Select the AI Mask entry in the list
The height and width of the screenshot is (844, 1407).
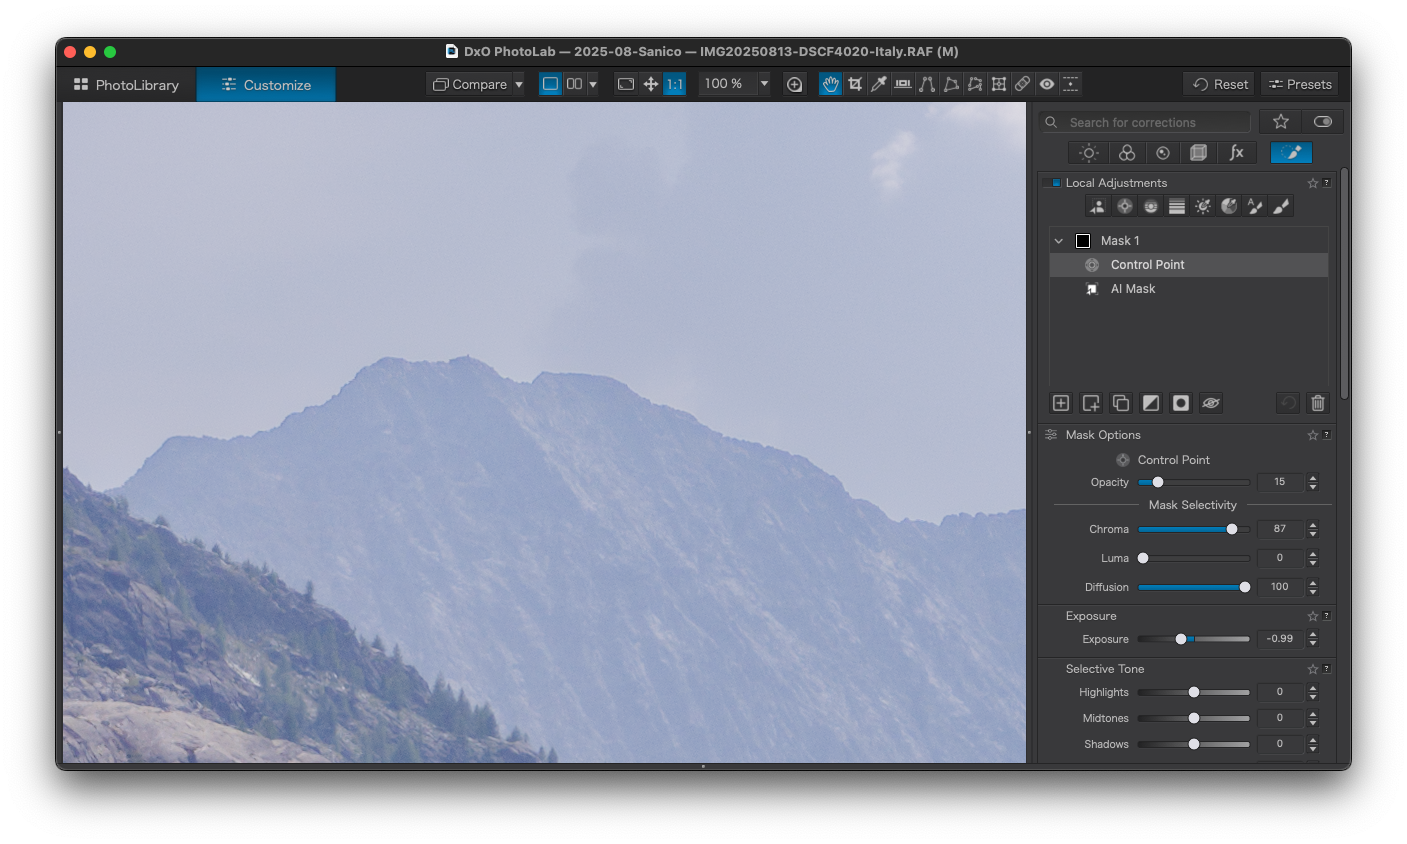point(1133,289)
